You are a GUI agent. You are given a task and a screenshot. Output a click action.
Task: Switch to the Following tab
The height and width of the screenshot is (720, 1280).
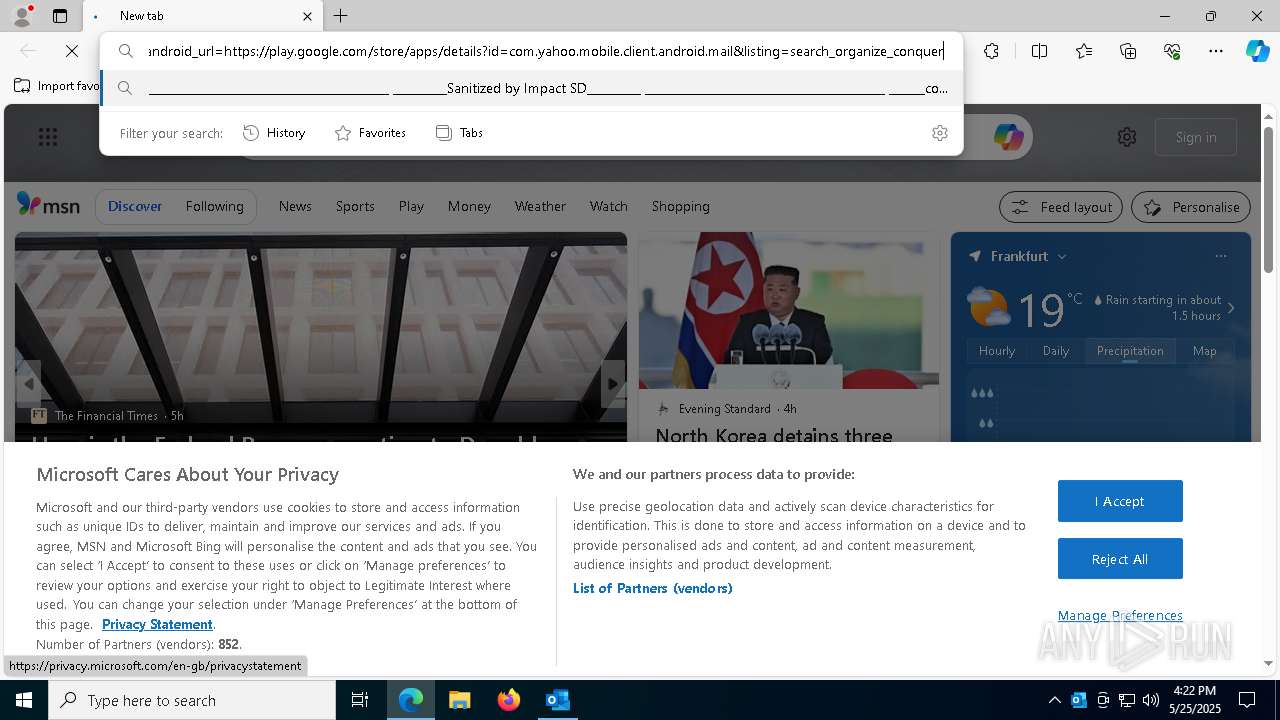(x=214, y=206)
